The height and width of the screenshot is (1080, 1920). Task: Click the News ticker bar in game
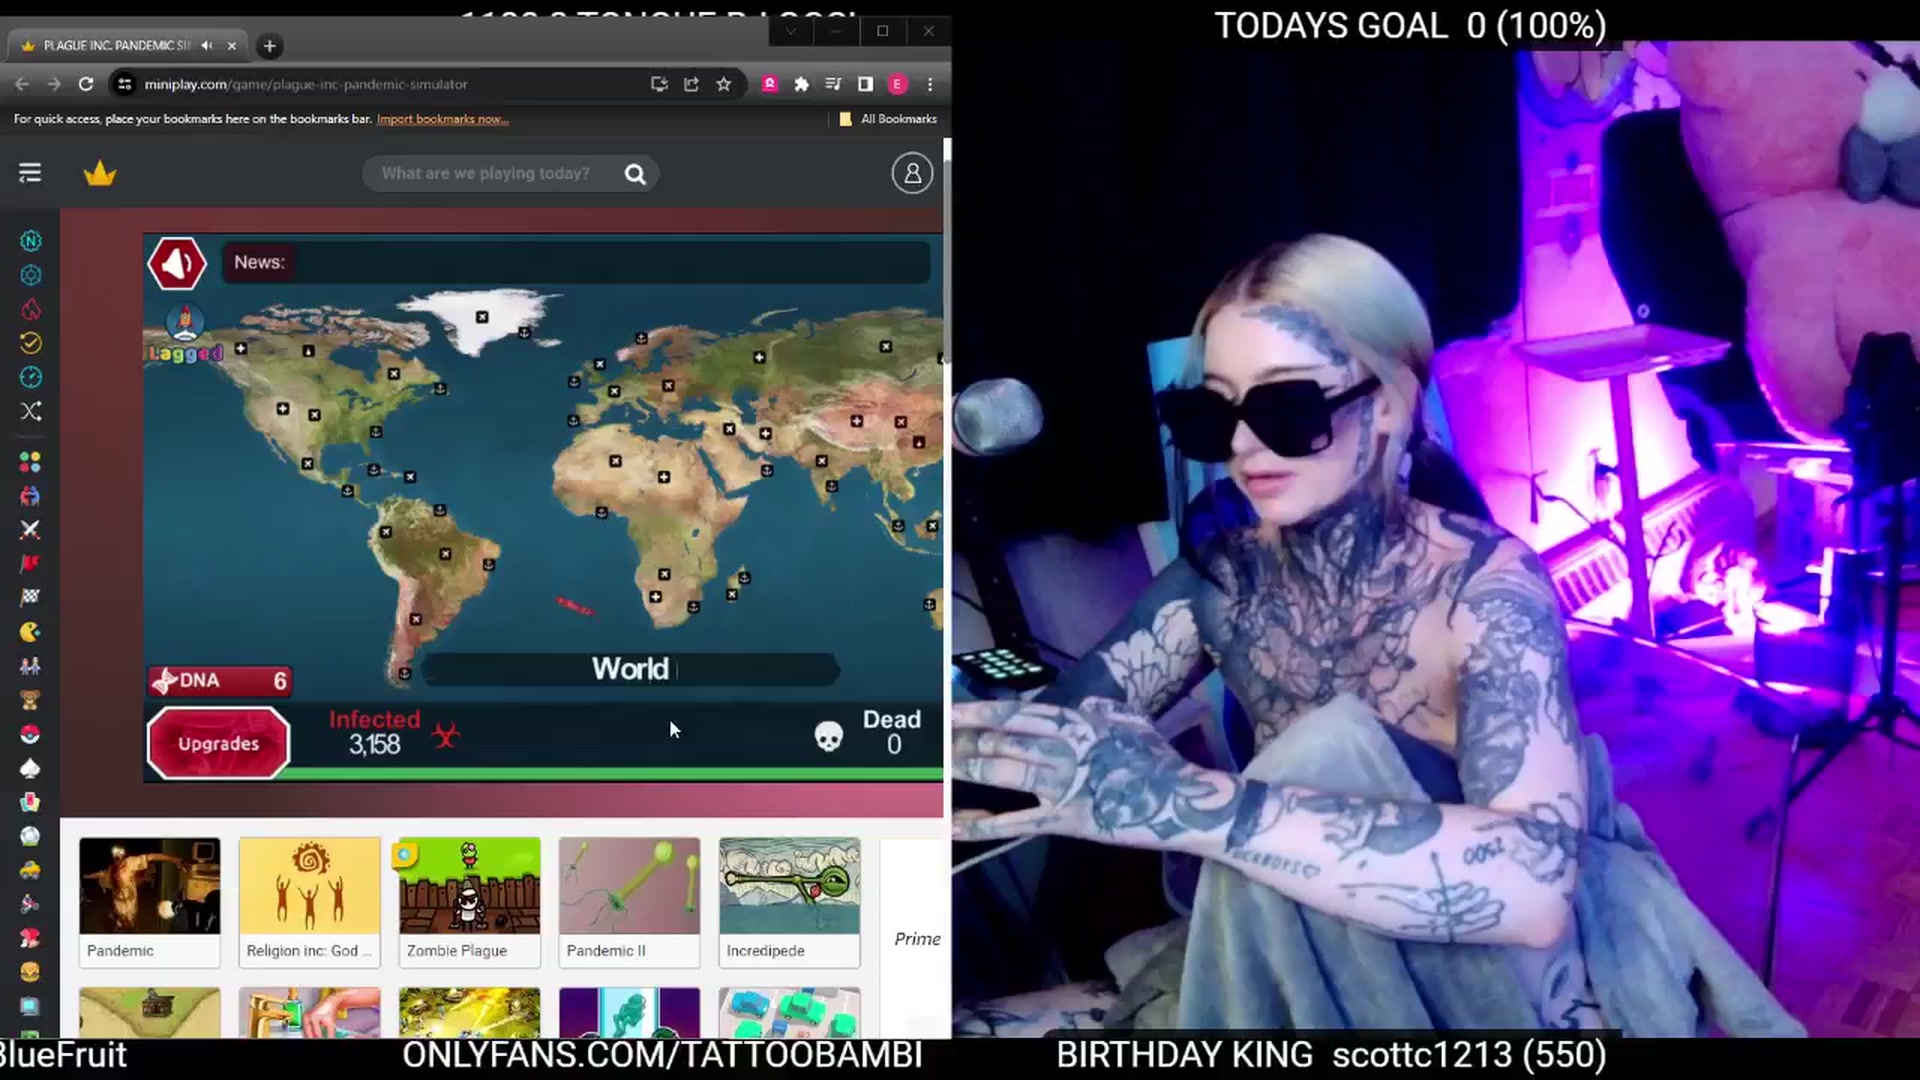tap(576, 262)
